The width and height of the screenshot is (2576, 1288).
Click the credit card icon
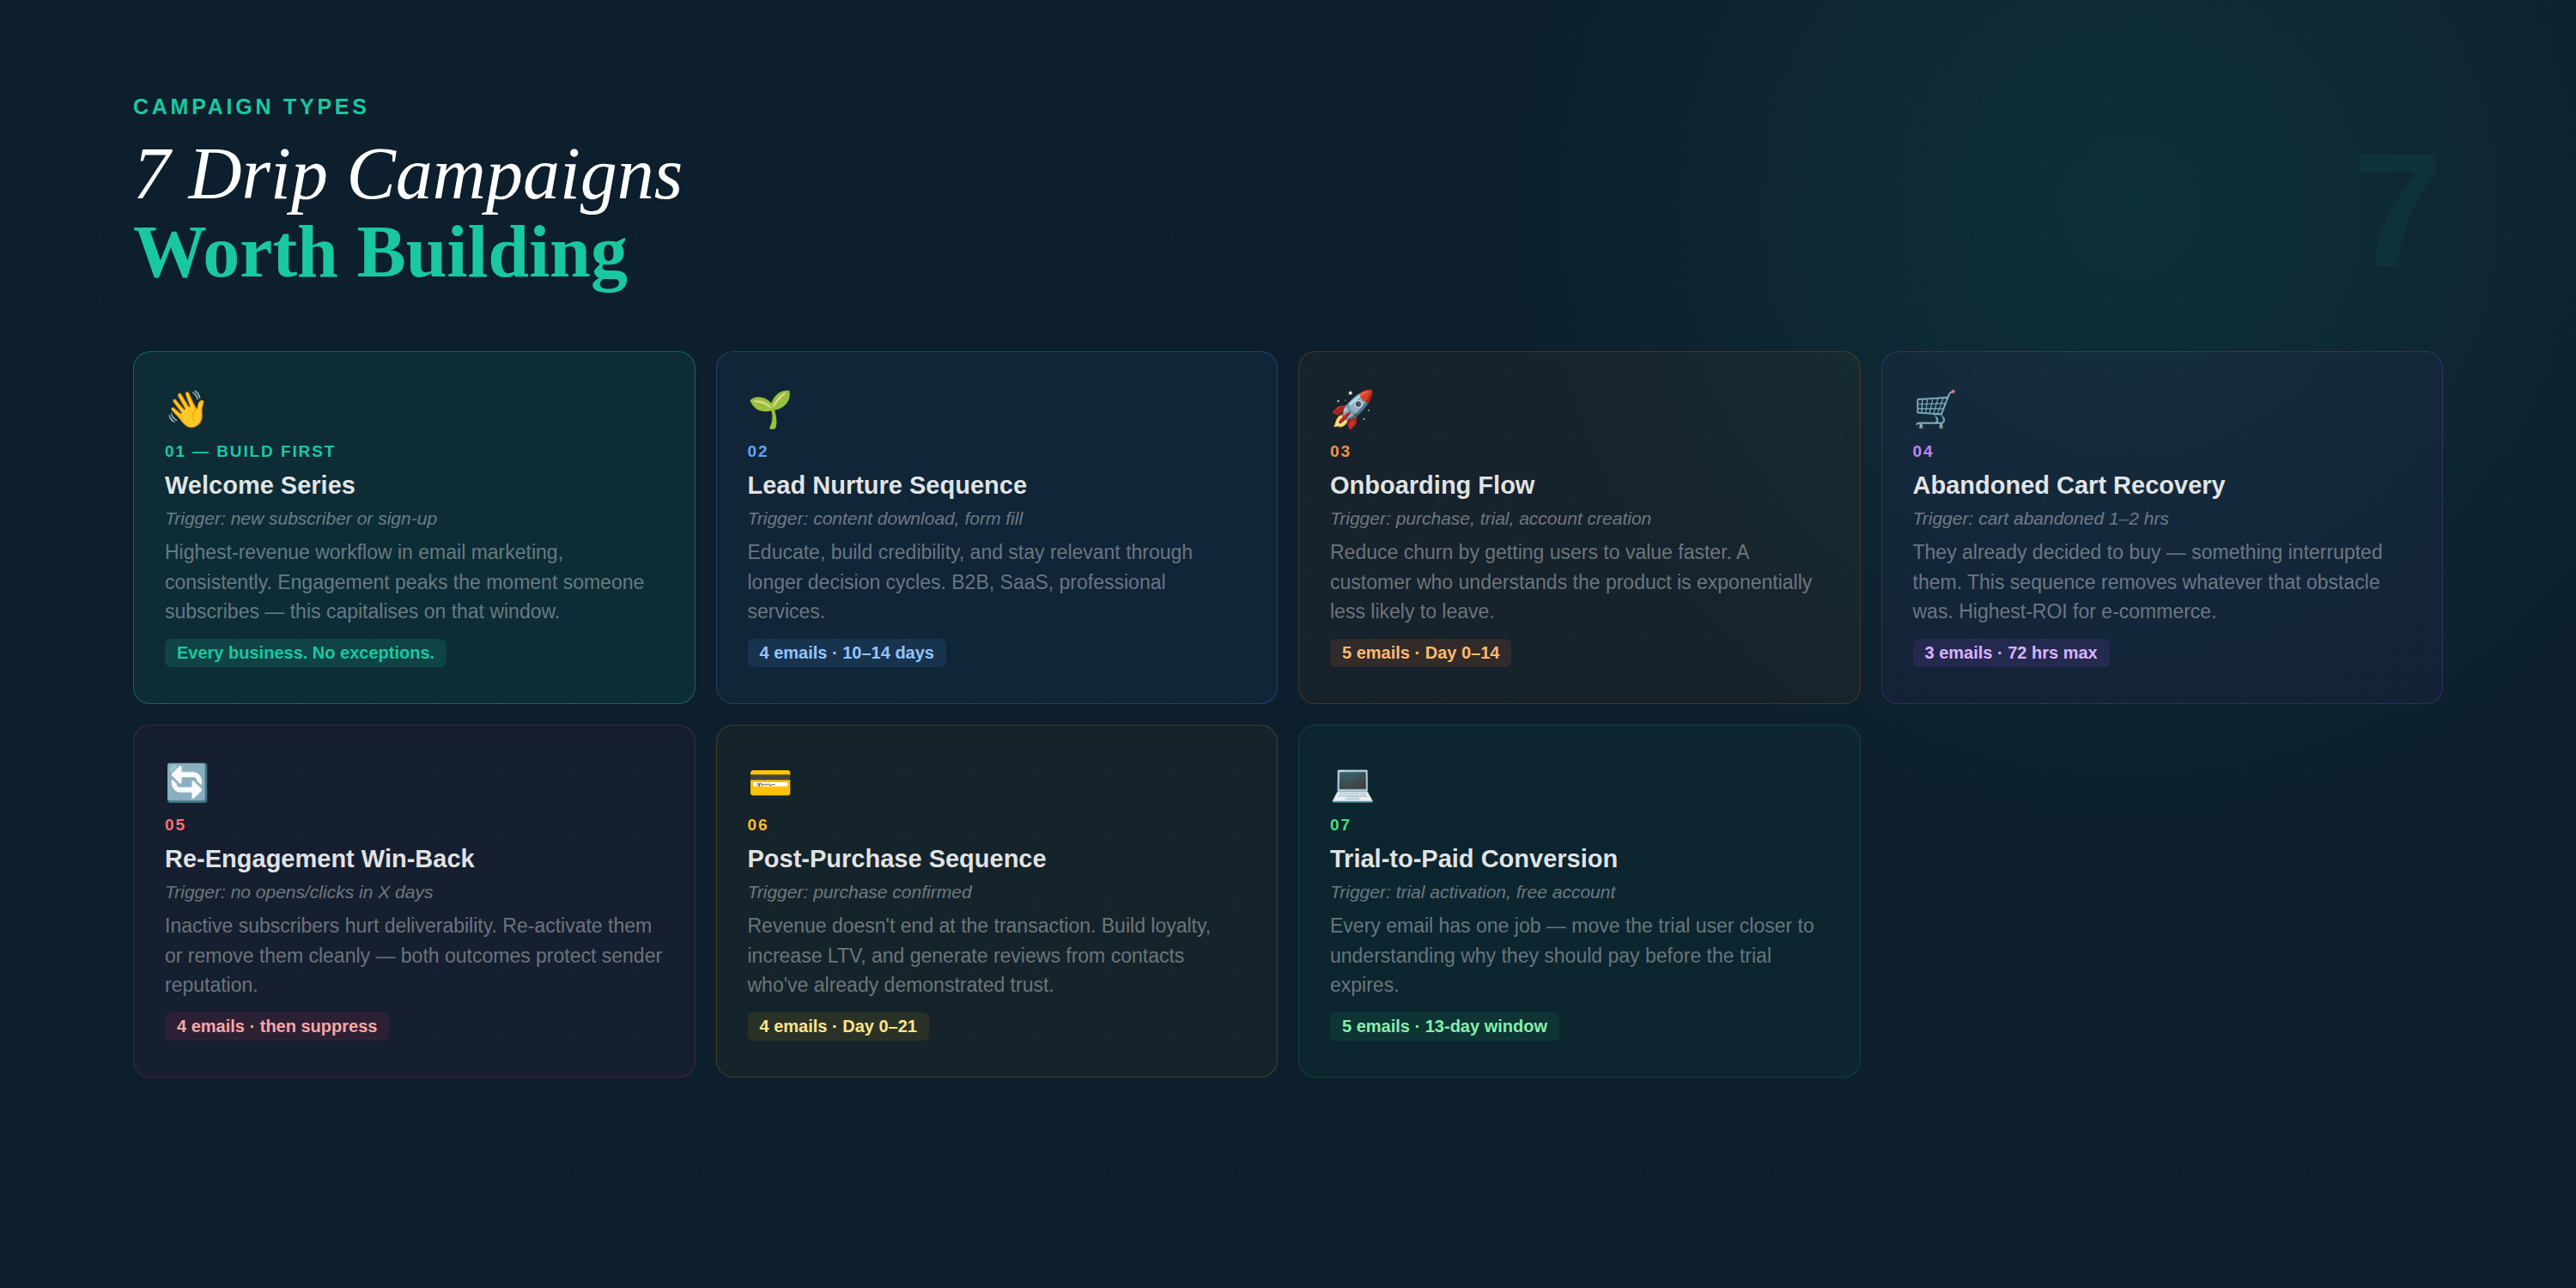tap(769, 782)
